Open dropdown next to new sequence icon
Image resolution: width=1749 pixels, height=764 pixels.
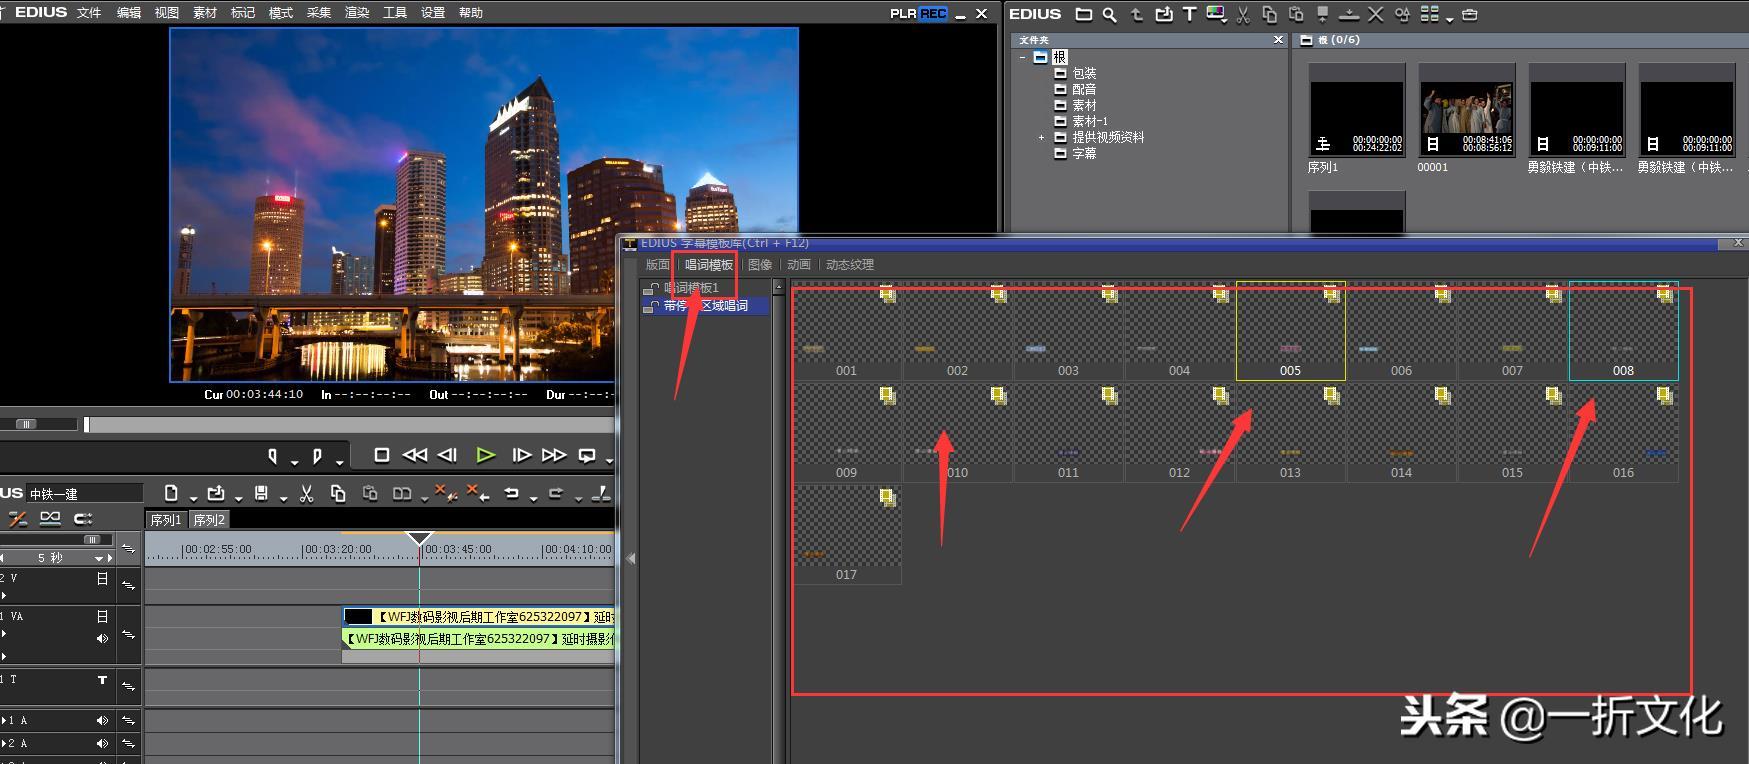point(192,497)
